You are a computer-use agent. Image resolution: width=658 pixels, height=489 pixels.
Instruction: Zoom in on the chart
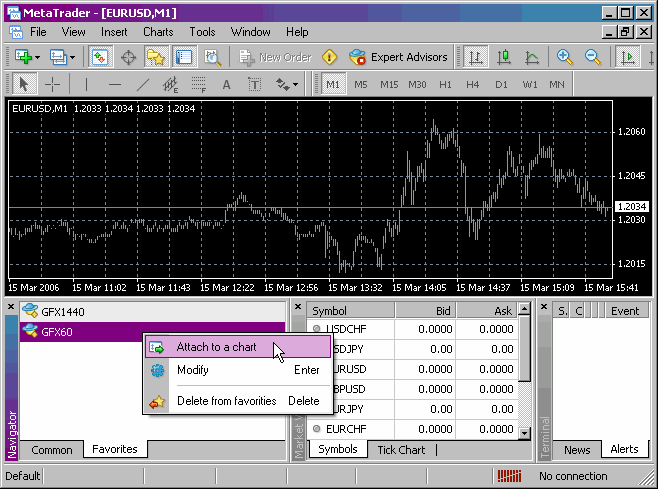[x=565, y=57]
